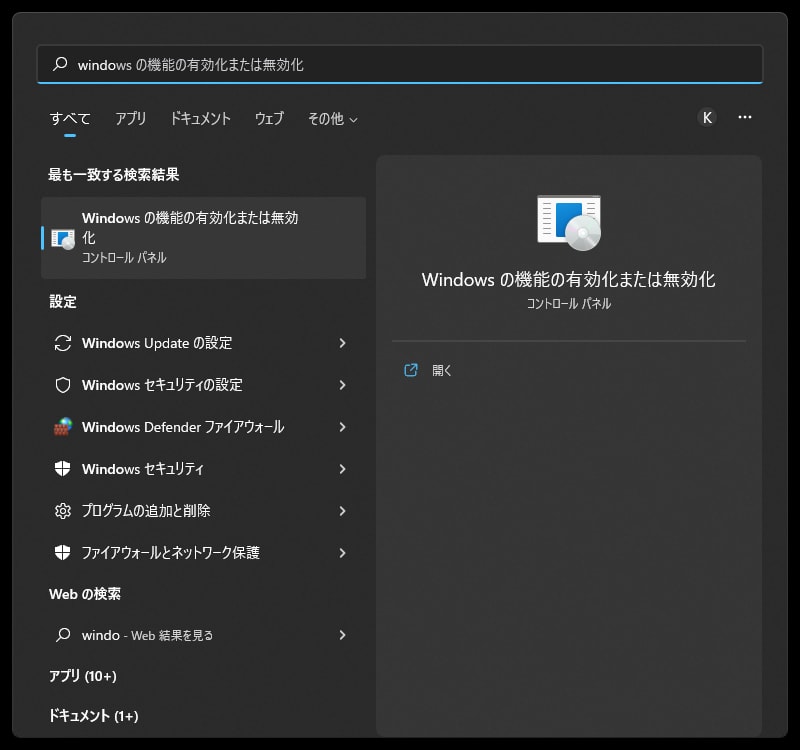Expand the アプリ (10+) section
This screenshot has height=750, width=800.
click(x=82, y=676)
